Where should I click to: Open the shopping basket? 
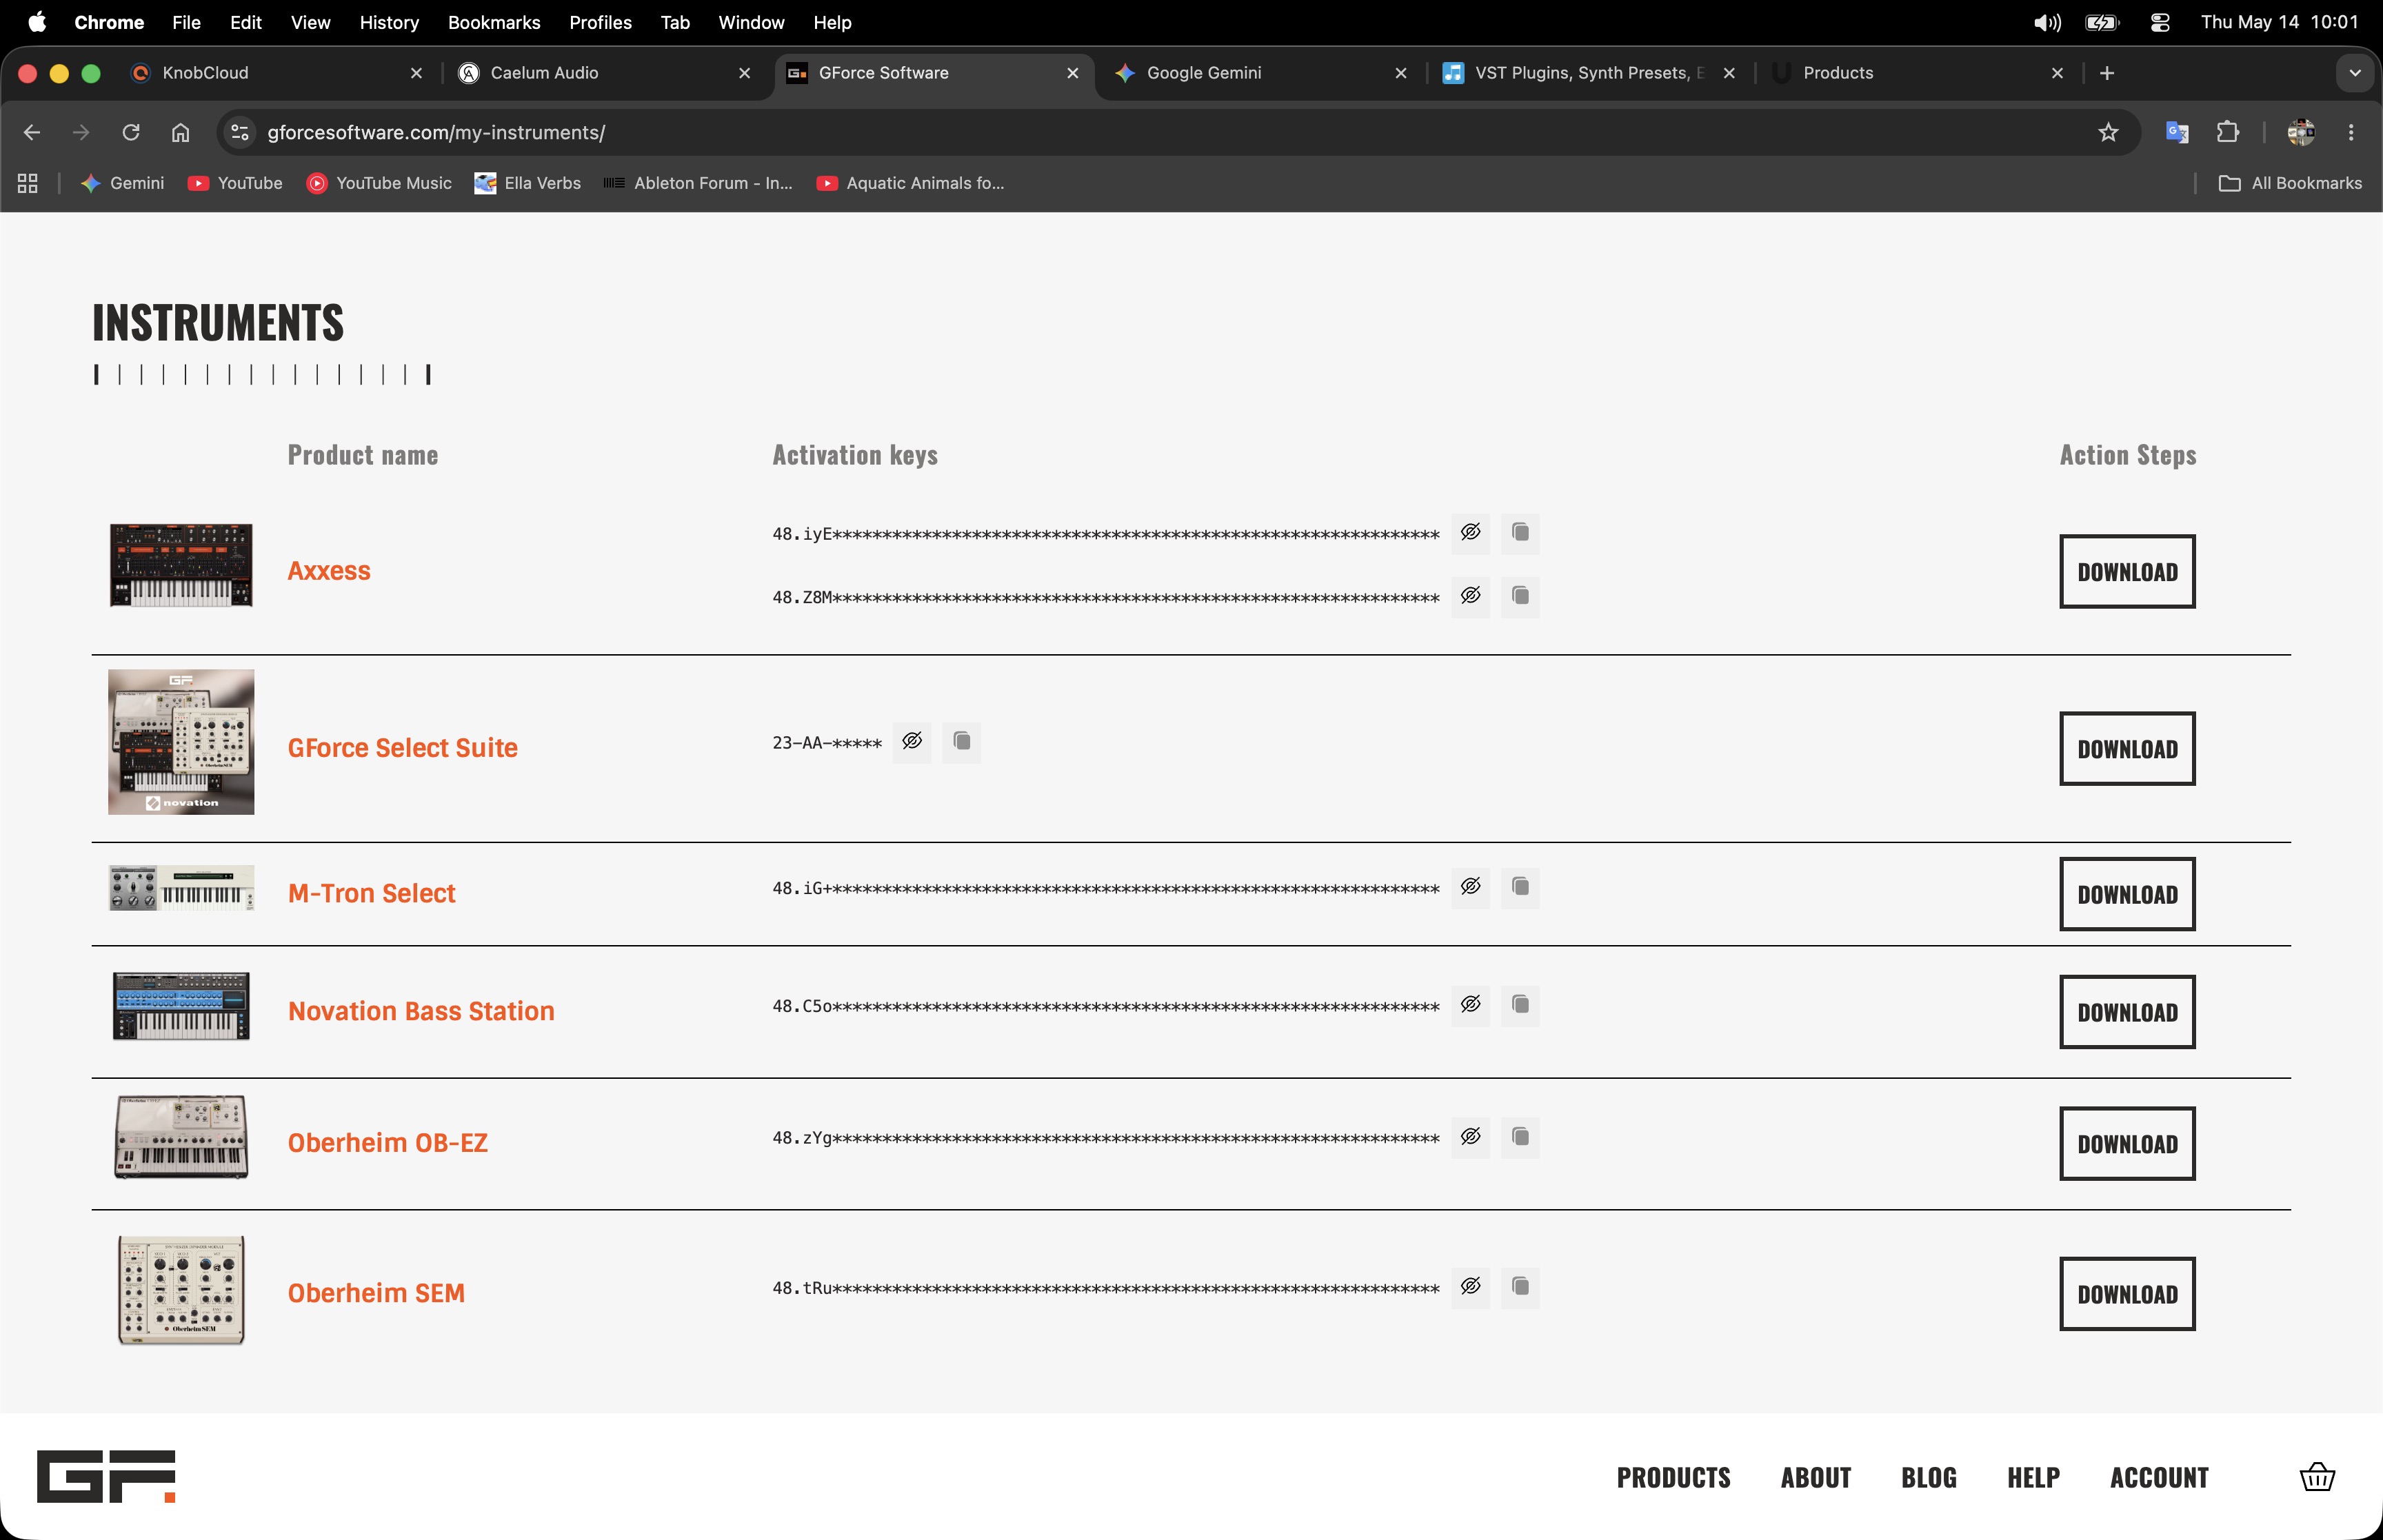click(2317, 1477)
